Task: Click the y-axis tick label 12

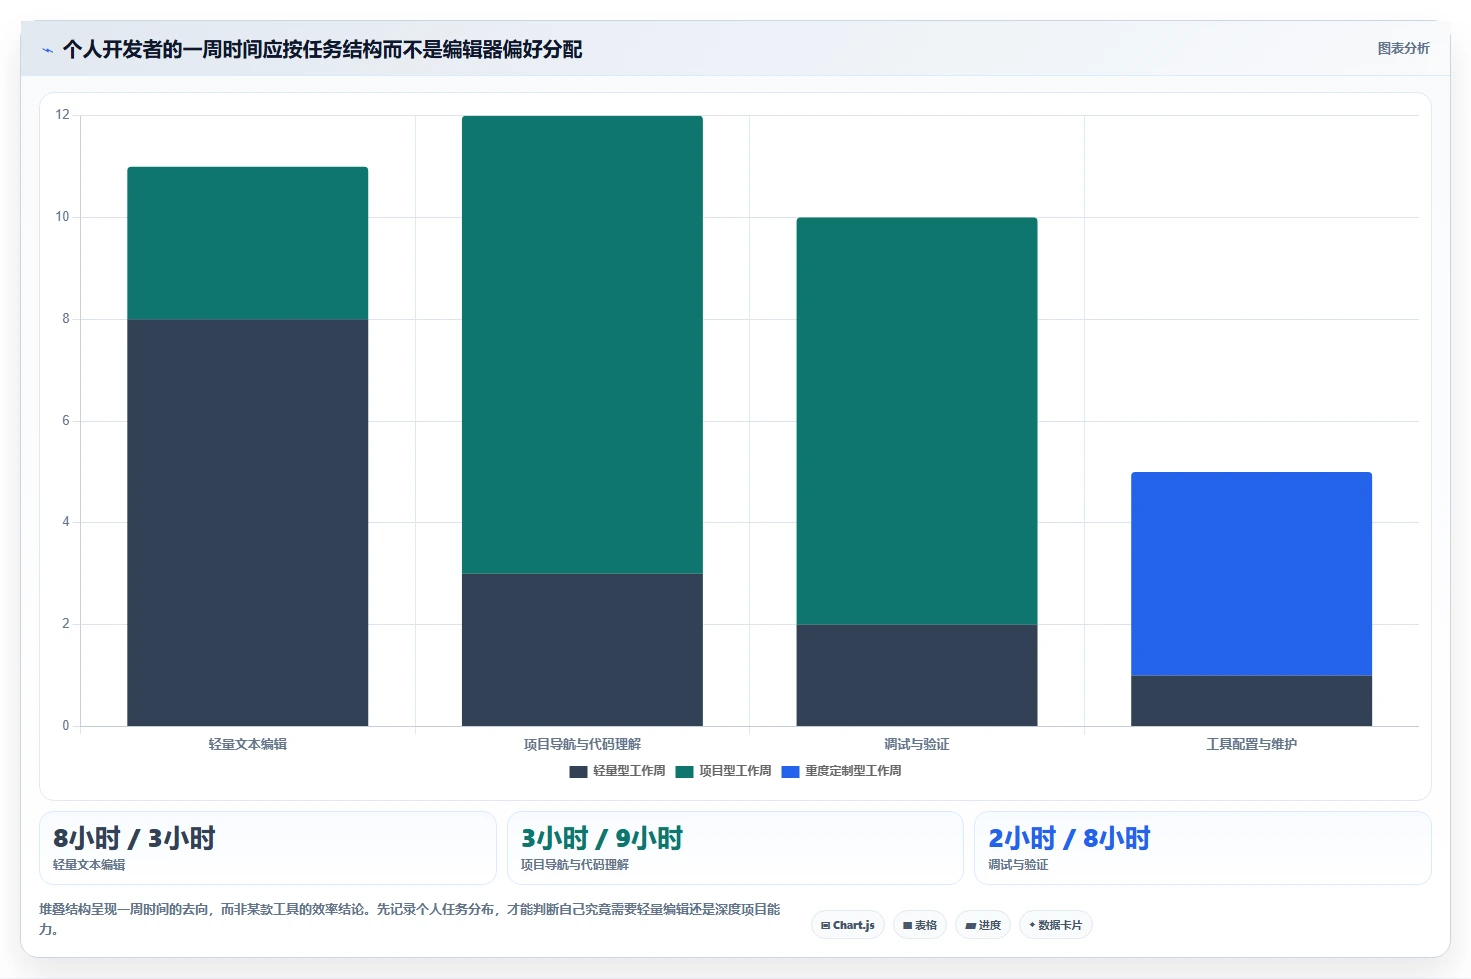Action: point(62,115)
